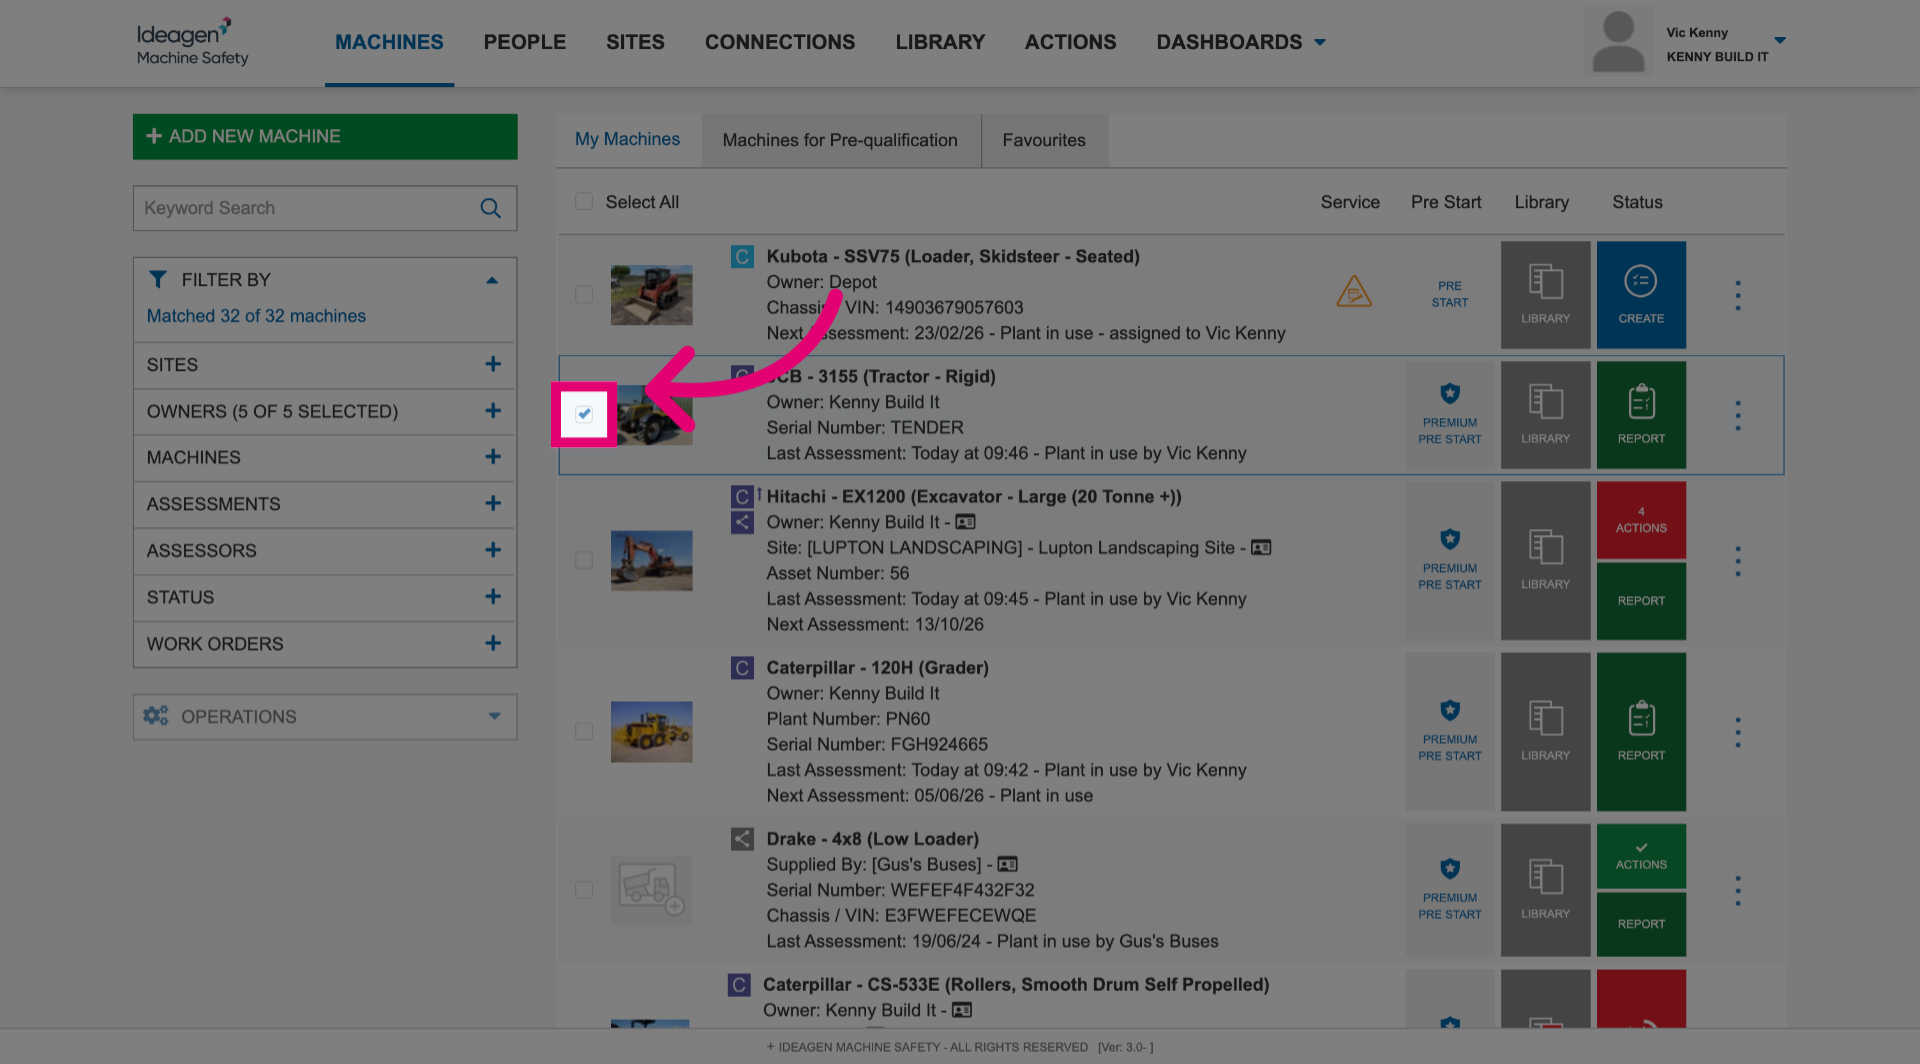View Report for Drake 4x8
Viewport: 1920px width, 1064px height.
click(x=1641, y=924)
